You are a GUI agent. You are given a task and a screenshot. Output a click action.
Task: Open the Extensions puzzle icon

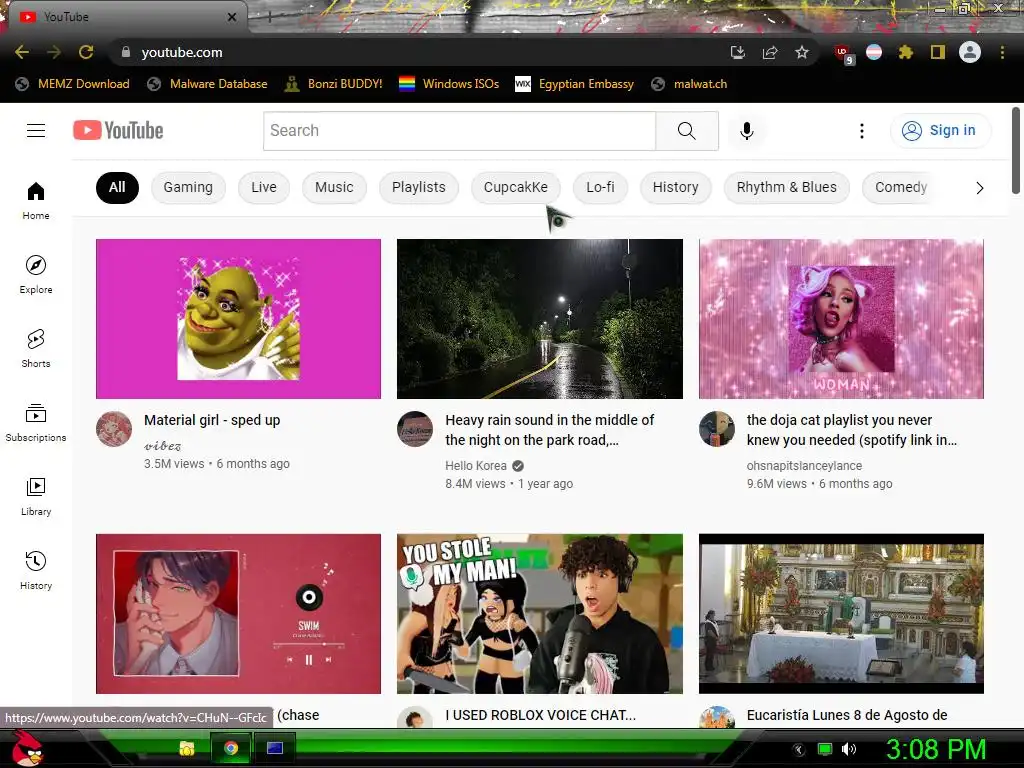905,52
